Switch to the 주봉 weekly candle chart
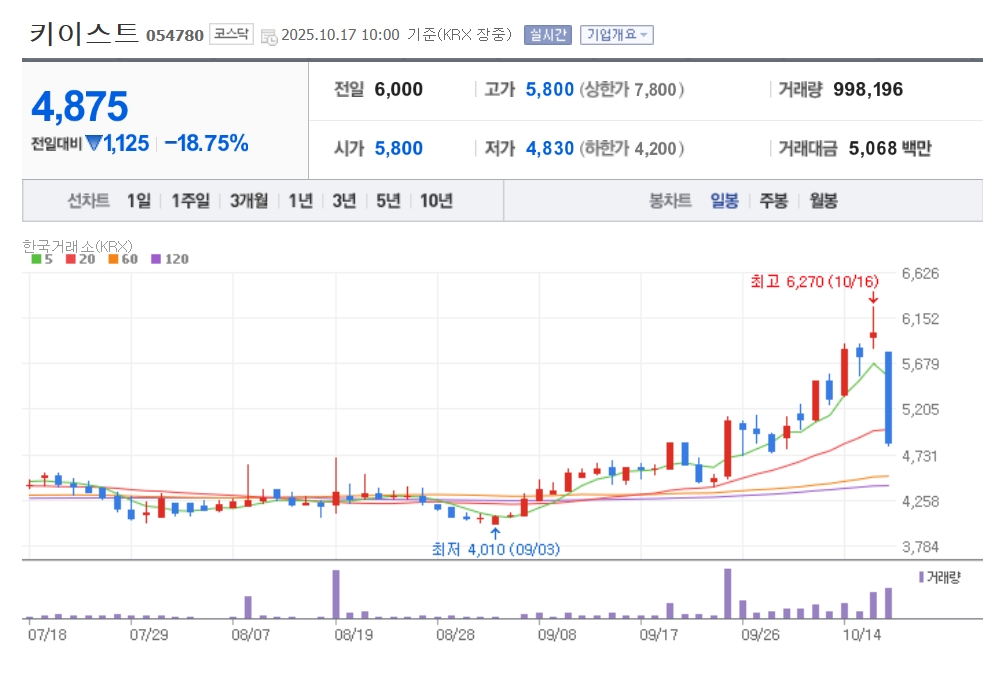Screen dimensions: 983x680 [773, 201]
